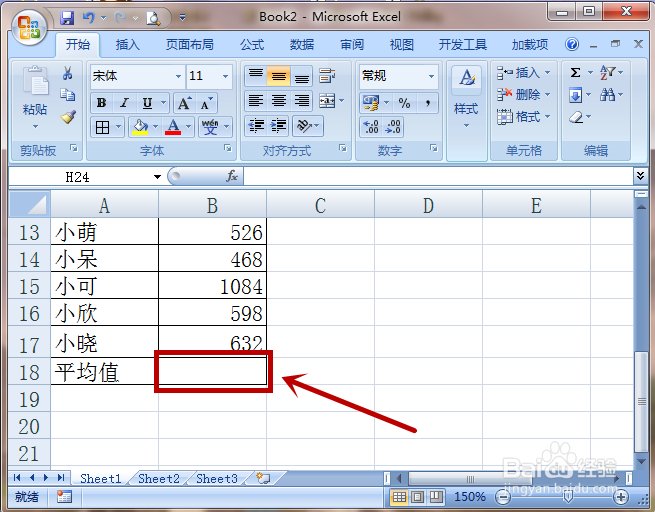Switch to the 页面布局 ribbon tab
This screenshot has height=512, width=655.
pos(190,44)
